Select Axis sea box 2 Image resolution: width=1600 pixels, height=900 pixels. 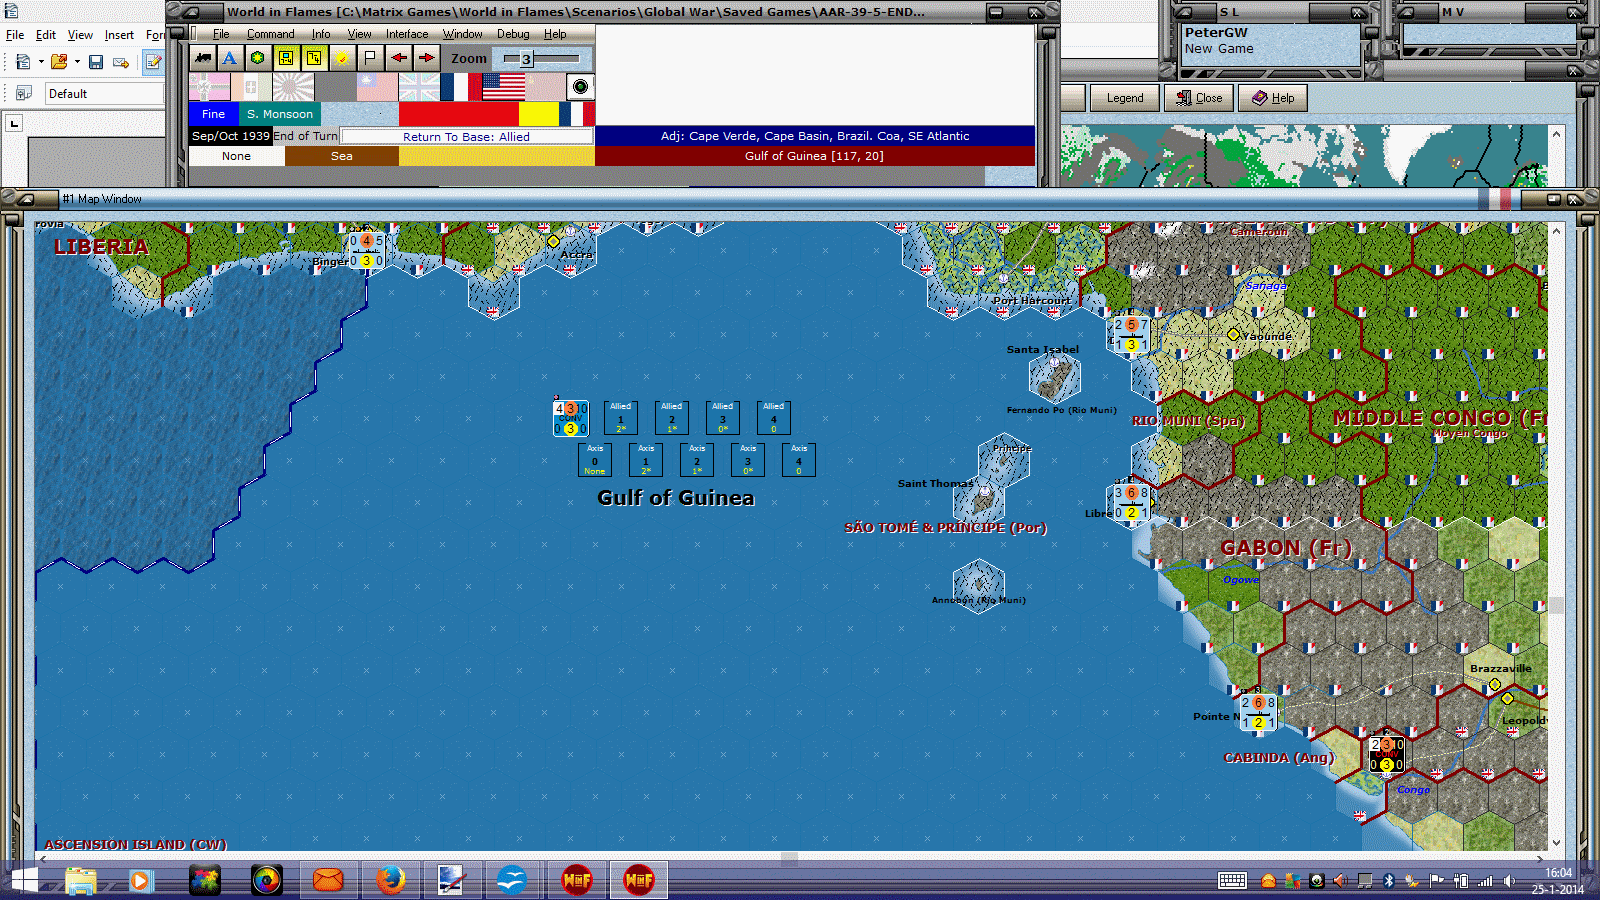point(697,460)
